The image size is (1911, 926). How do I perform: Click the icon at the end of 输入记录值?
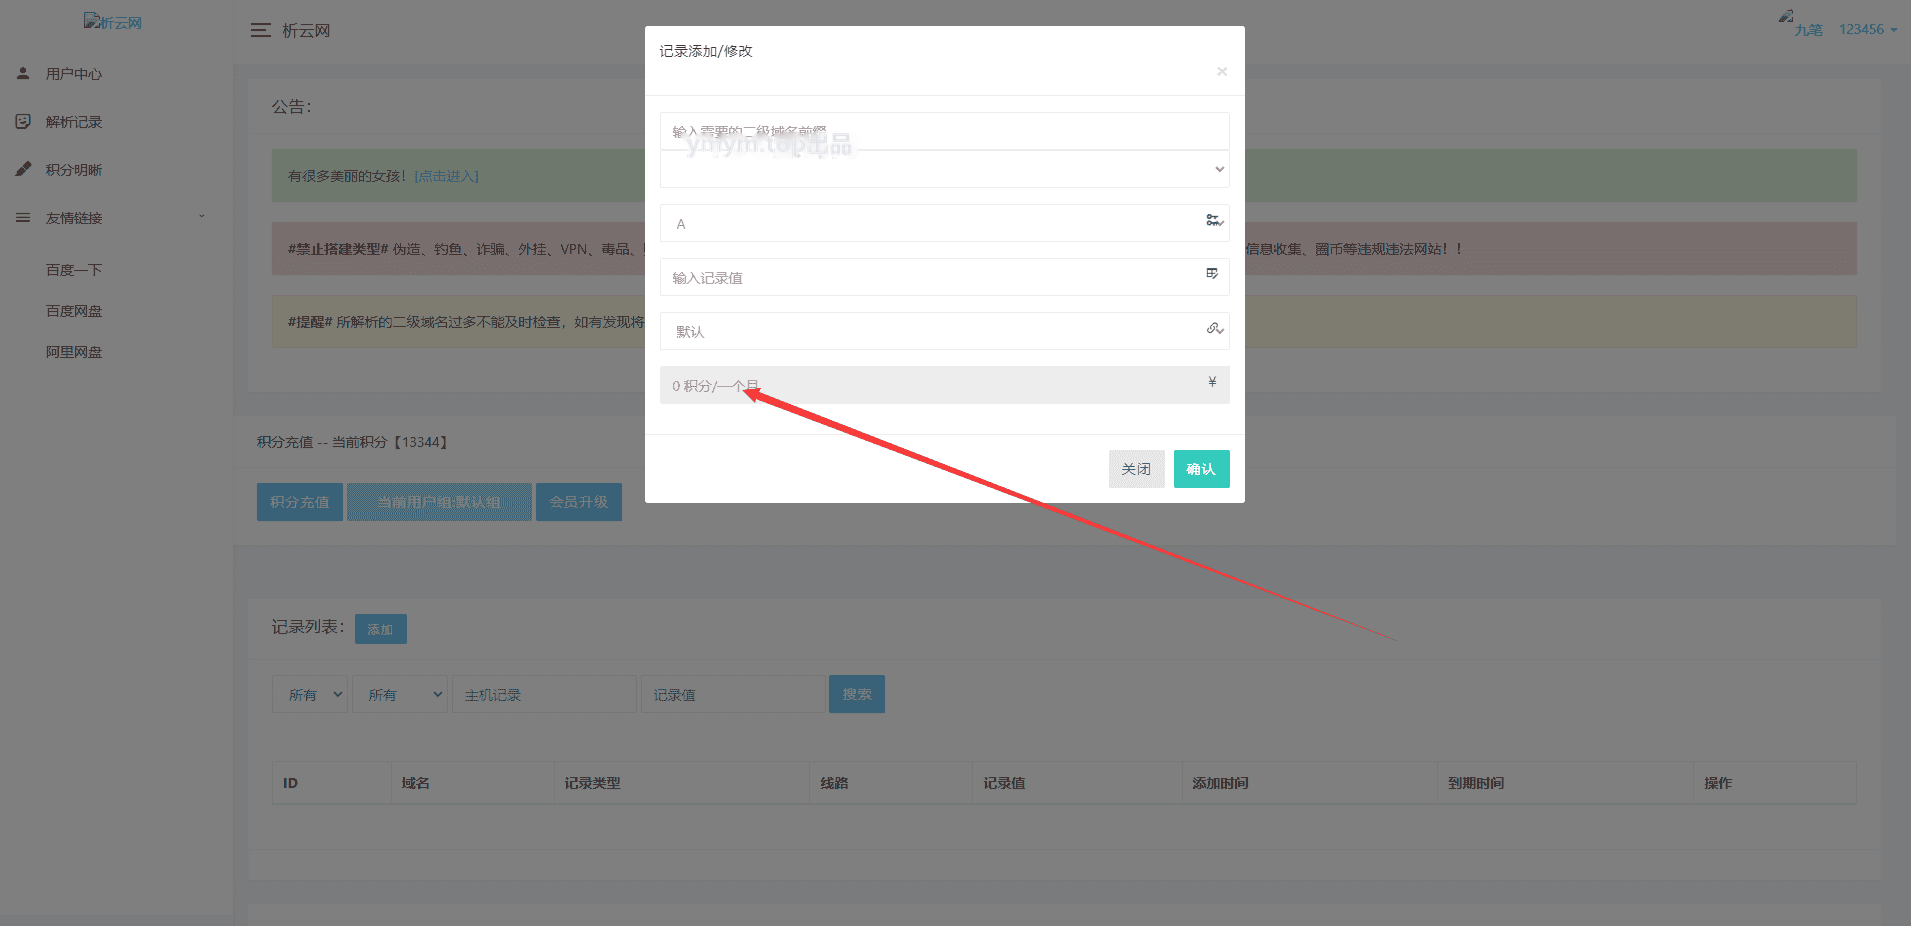point(1212,273)
